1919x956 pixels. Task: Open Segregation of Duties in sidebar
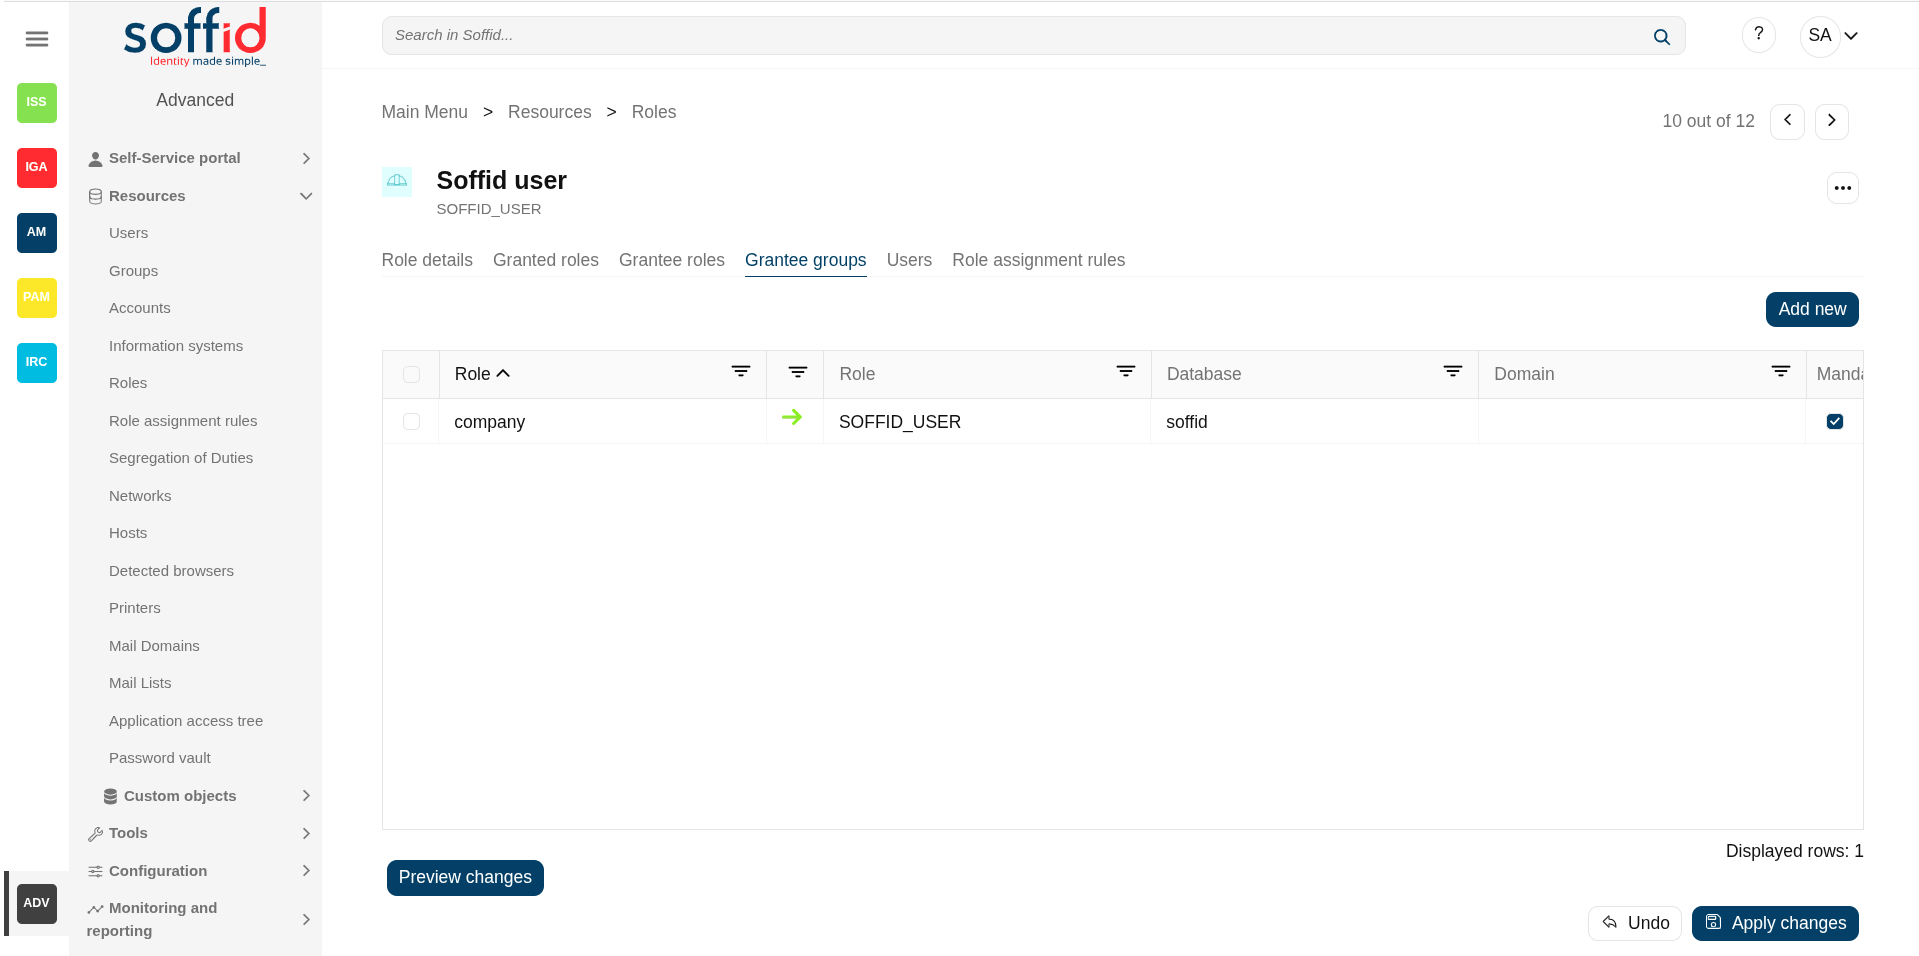(x=181, y=458)
